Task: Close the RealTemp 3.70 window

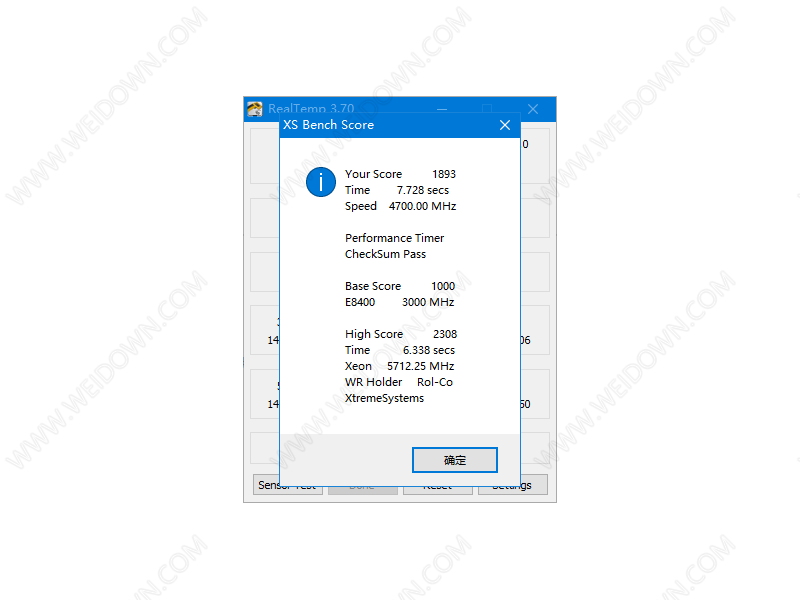Action: tap(533, 109)
